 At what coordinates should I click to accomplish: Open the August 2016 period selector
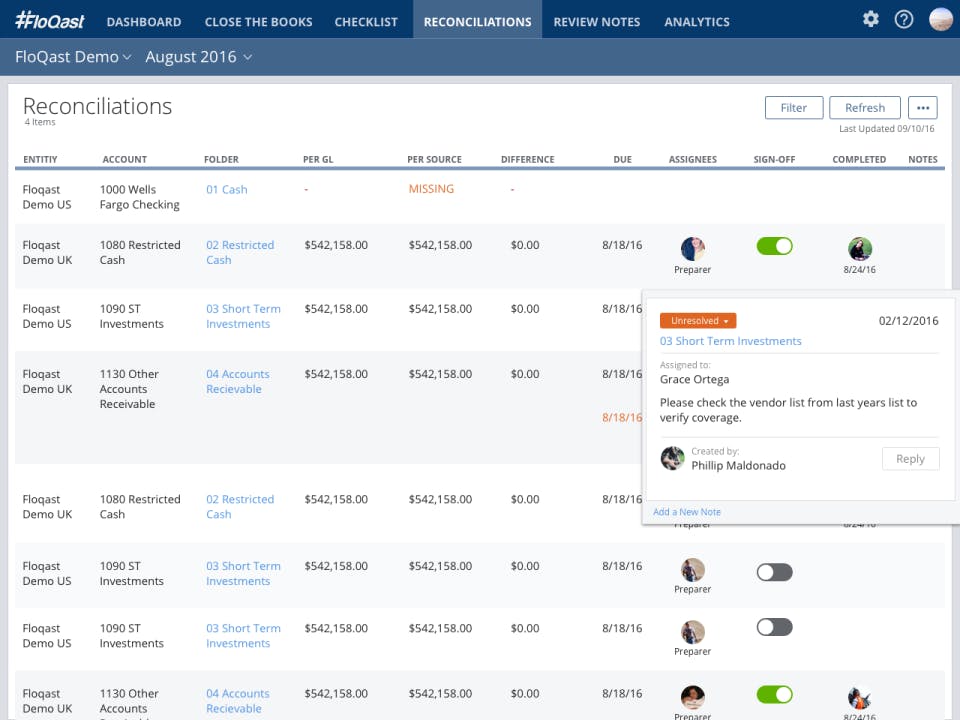197,57
